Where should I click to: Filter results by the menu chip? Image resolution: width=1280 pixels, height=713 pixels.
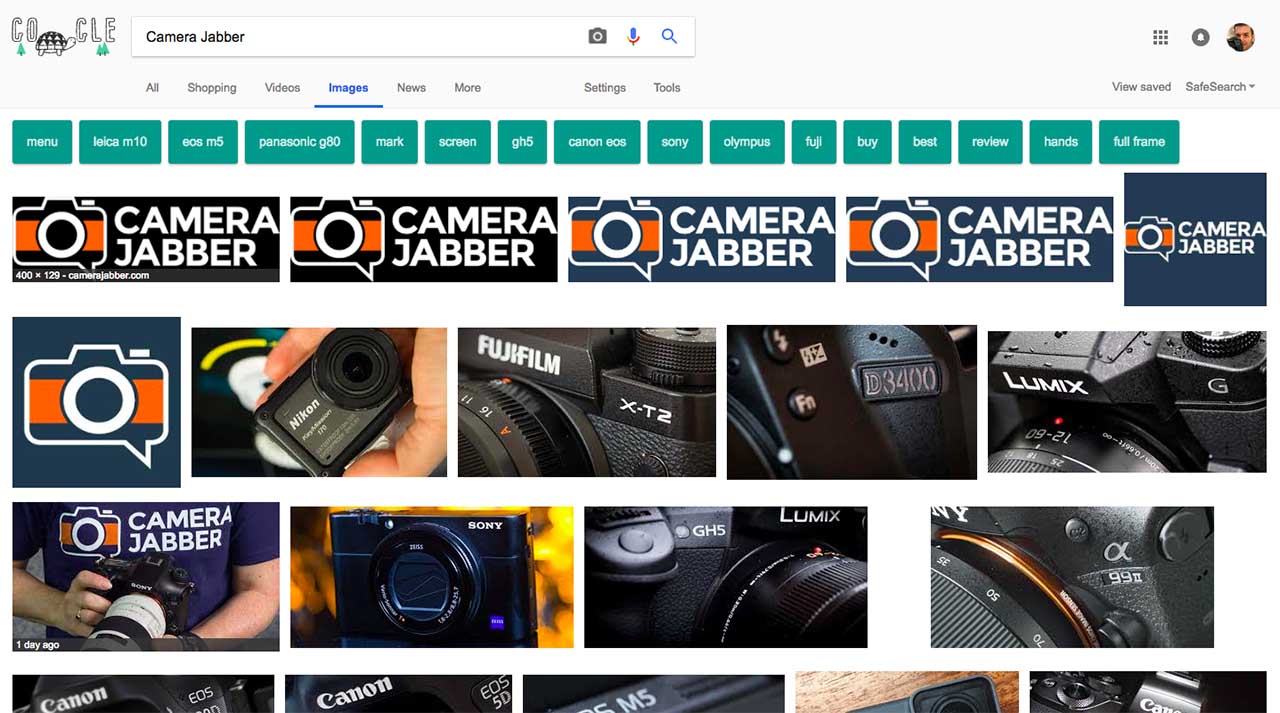[42, 142]
